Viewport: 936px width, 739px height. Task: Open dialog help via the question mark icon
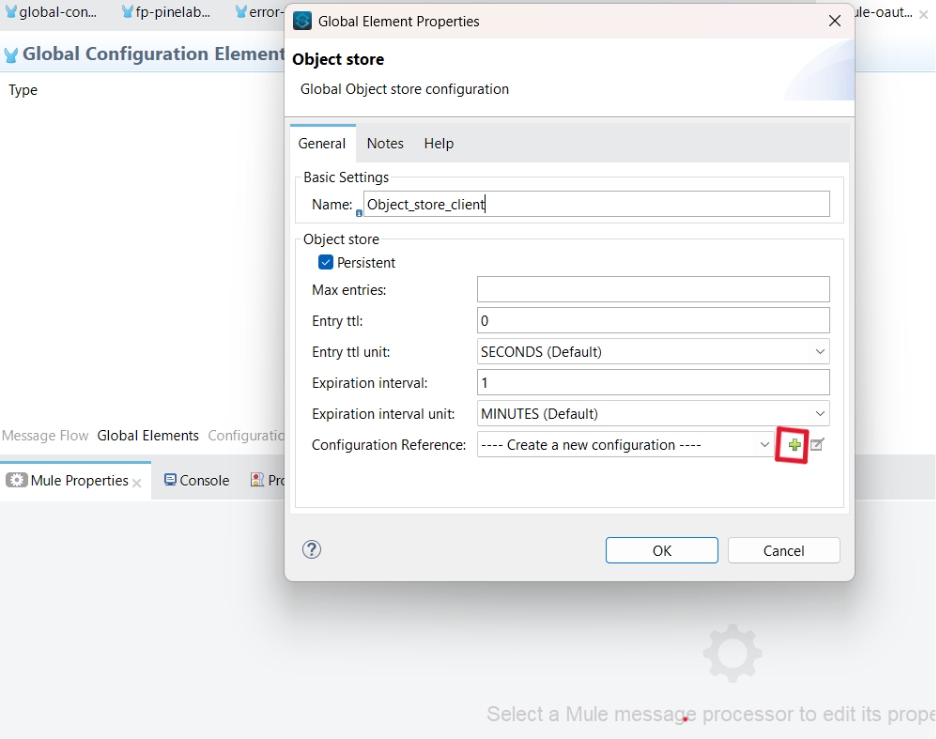(311, 549)
